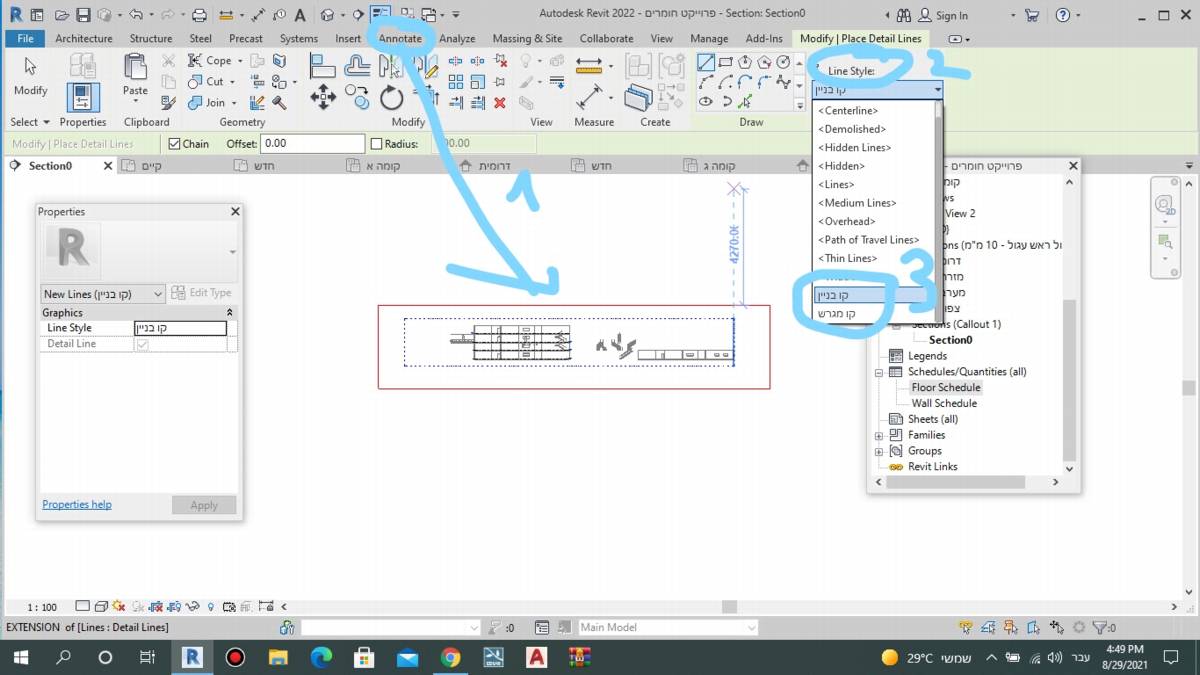Switch to the Massing & Site tab
This screenshot has width=1200, height=675.
click(527, 38)
